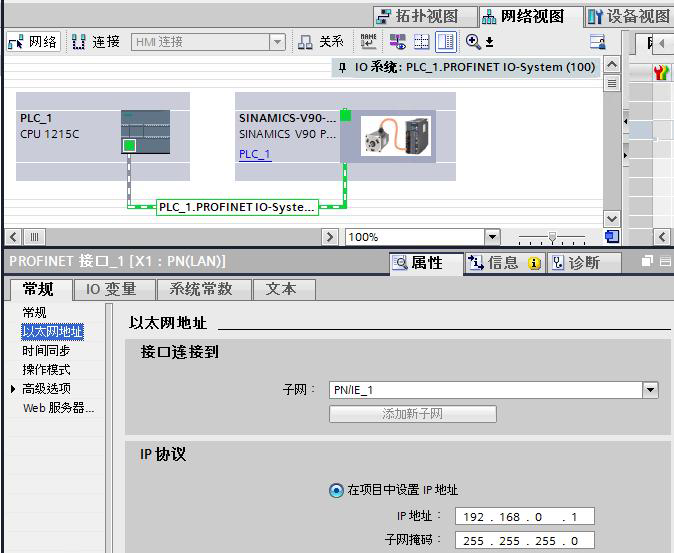Click PLC_1.PROFINET IO-System network label

(x=237, y=207)
